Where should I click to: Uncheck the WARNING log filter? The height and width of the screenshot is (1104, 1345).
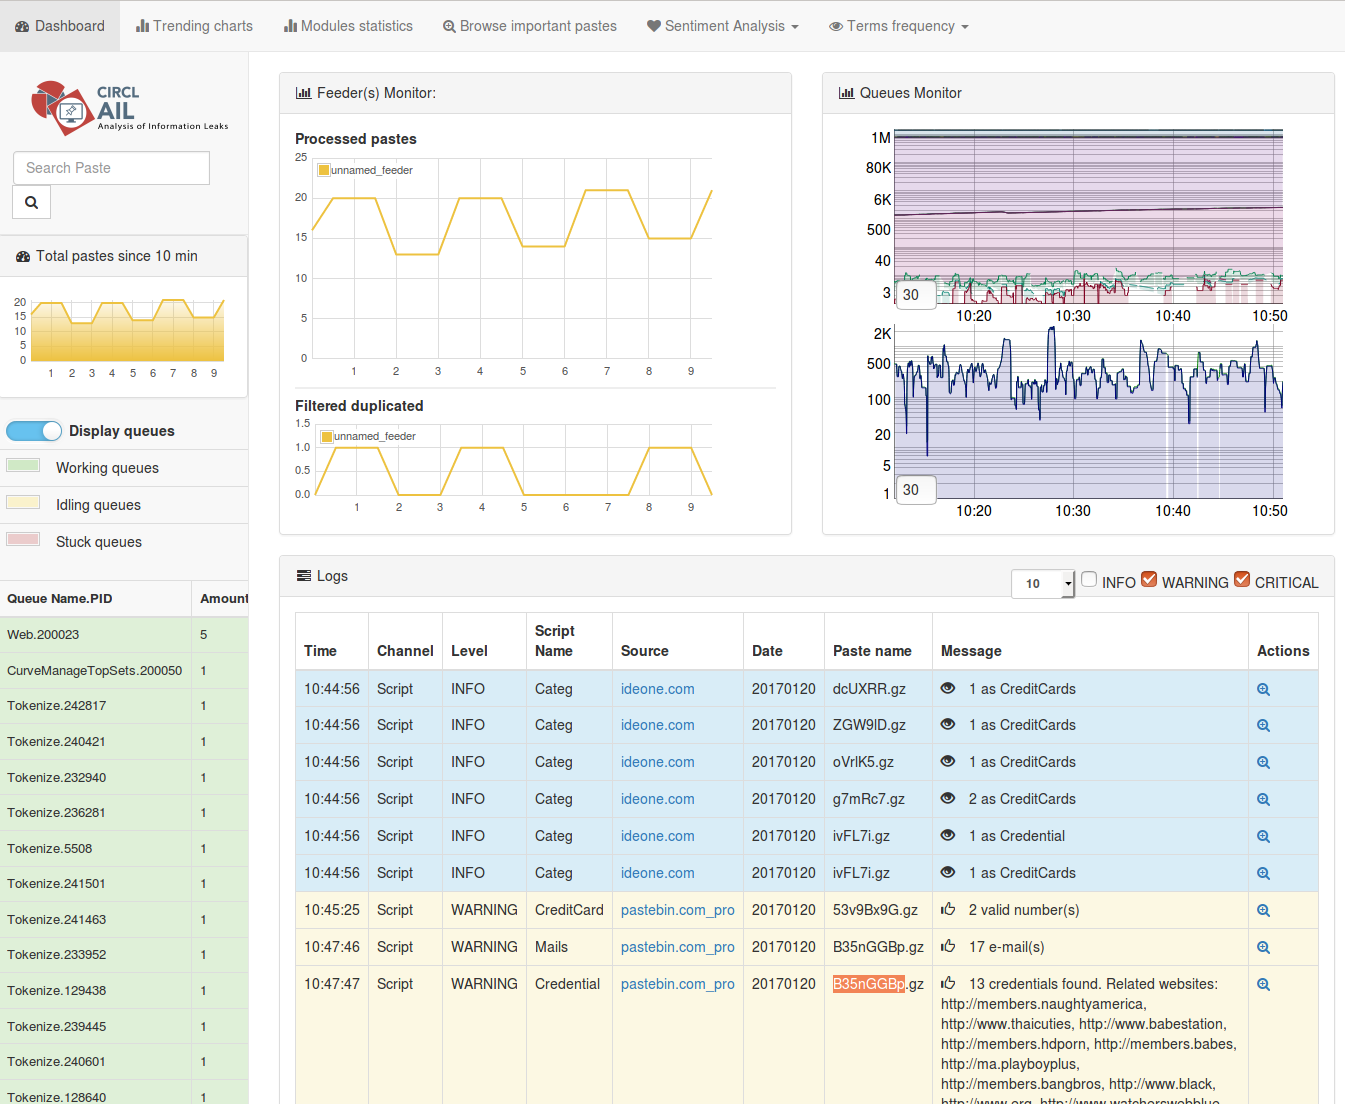click(x=1149, y=580)
